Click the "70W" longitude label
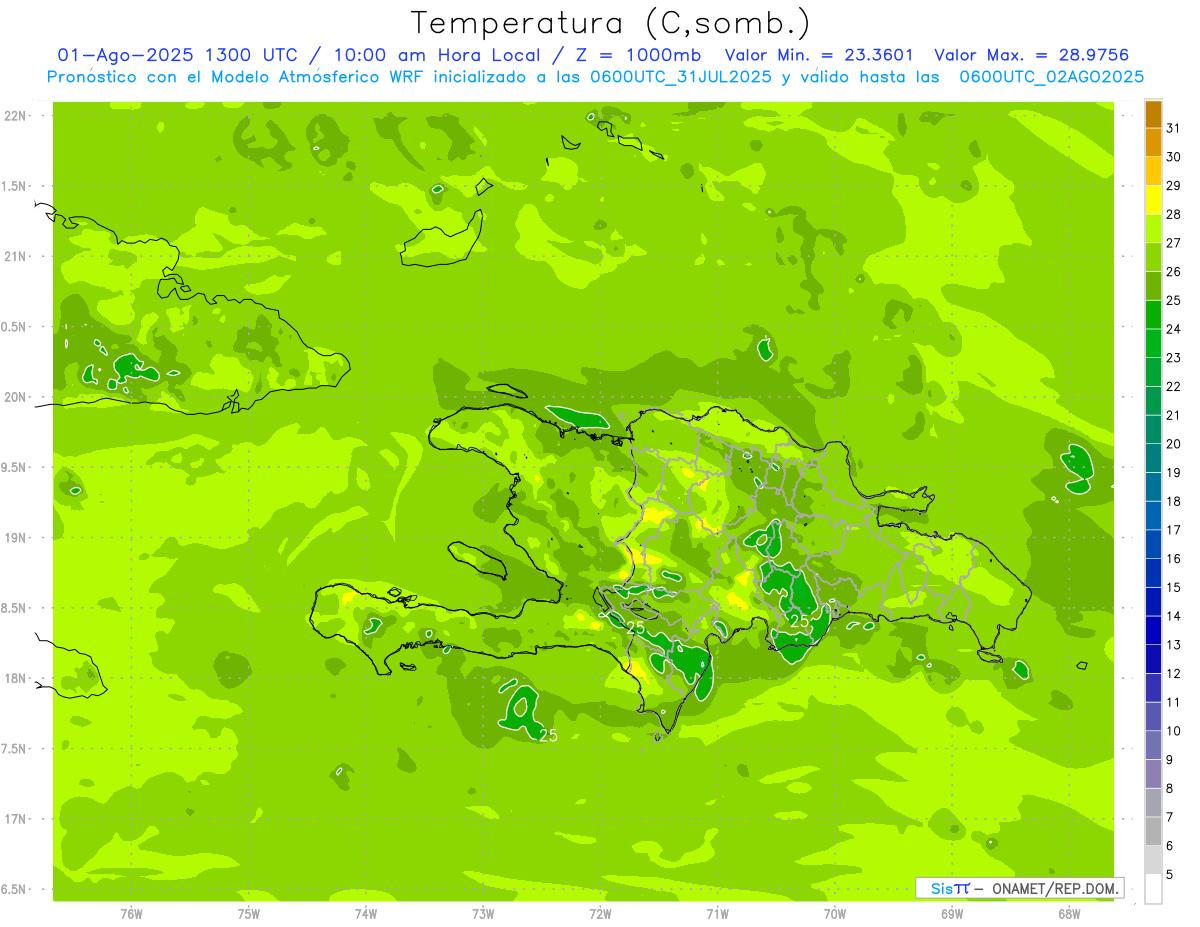 tap(835, 913)
